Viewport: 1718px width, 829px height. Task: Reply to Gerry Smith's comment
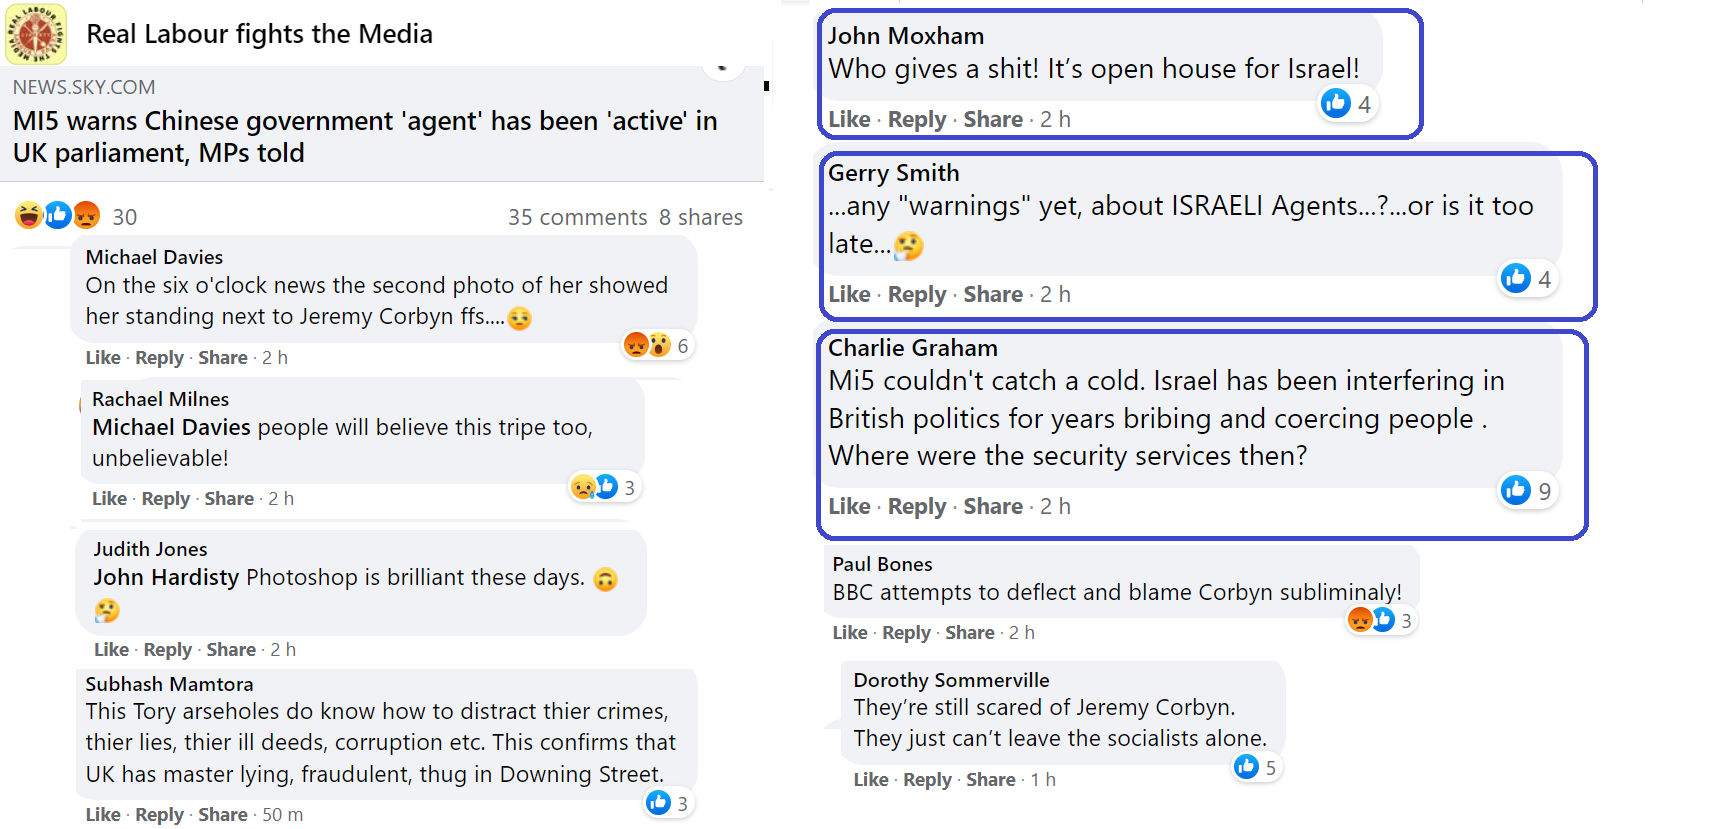[x=916, y=295]
